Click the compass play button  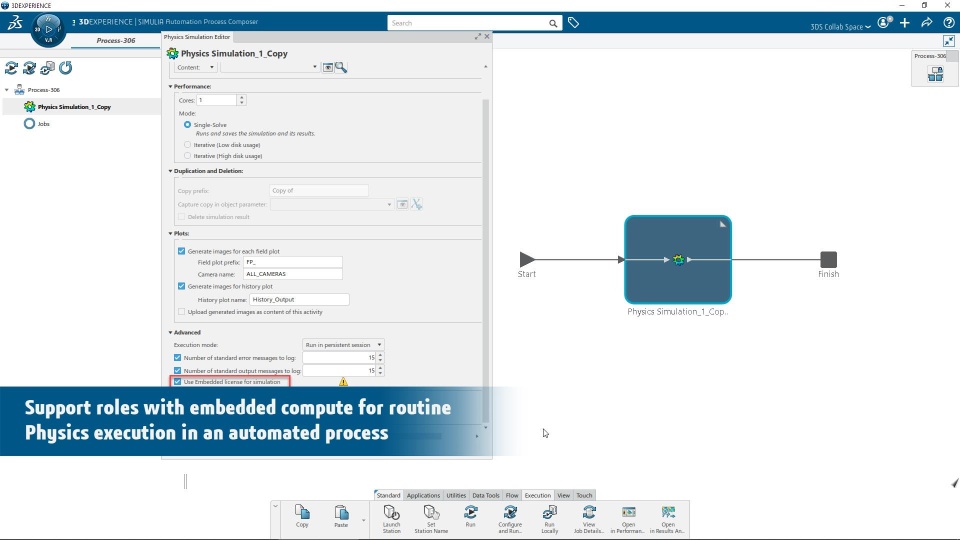pos(48,29)
